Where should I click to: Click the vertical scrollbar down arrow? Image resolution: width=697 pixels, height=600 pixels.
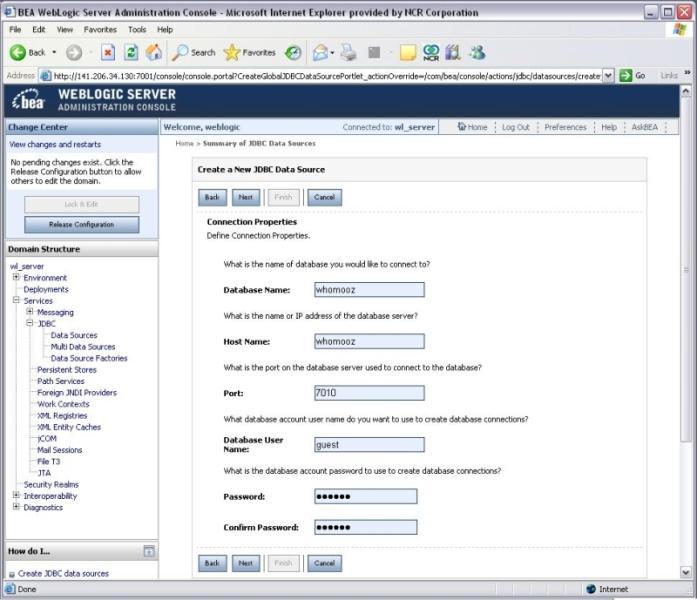point(686,572)
